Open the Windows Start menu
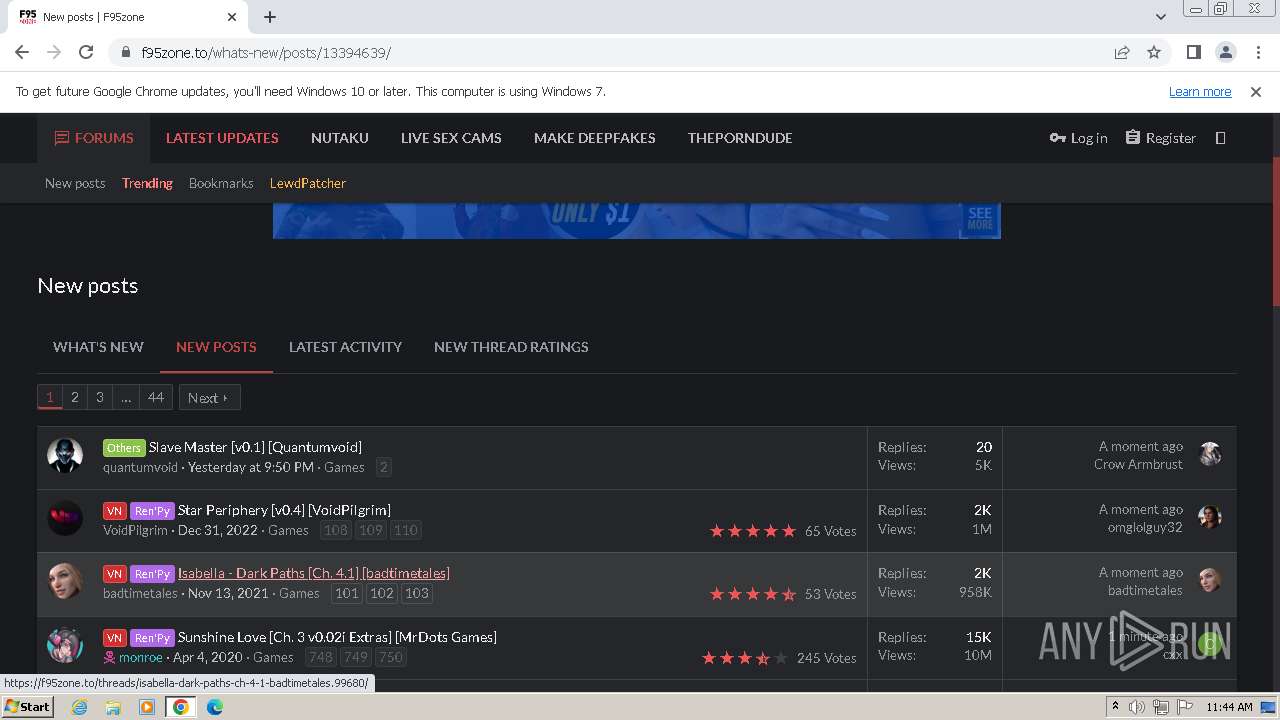Screen dimensions: 1280x720 point(28,706)
